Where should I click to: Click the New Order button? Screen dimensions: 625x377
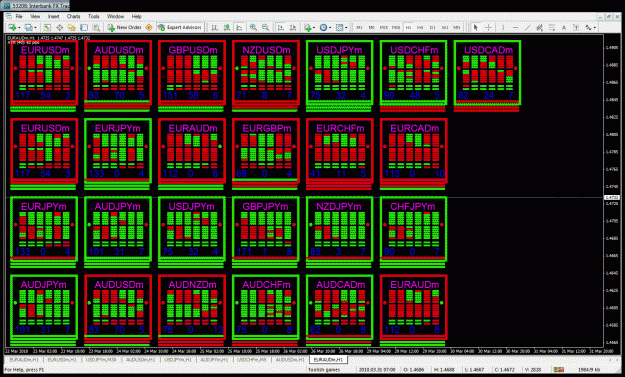point(124,27)
